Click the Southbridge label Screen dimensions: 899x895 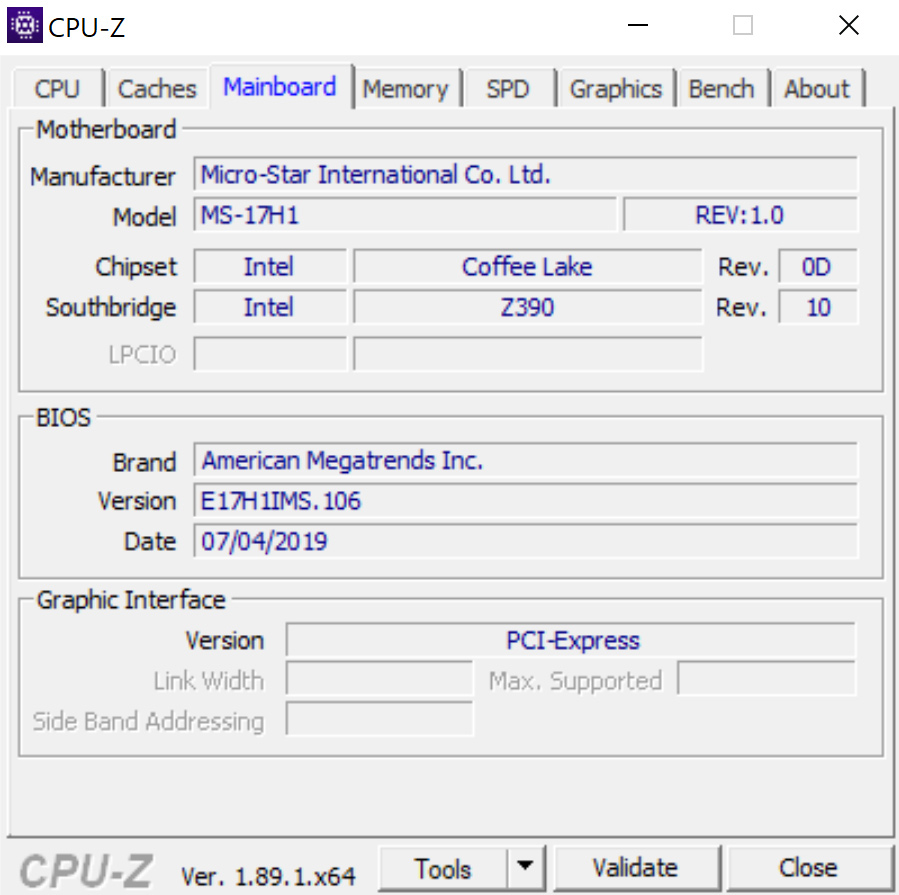(x=111, y=308)
